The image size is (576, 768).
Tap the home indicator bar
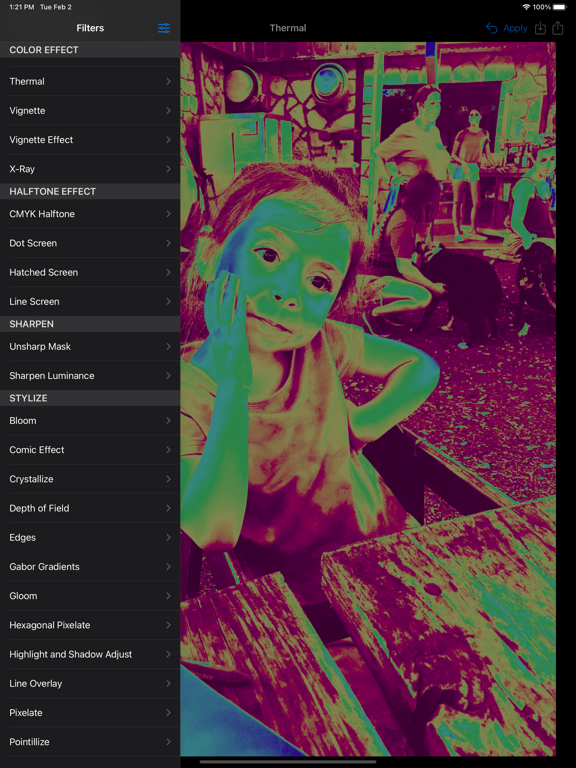pyautogui.click(x=288, y=762)
